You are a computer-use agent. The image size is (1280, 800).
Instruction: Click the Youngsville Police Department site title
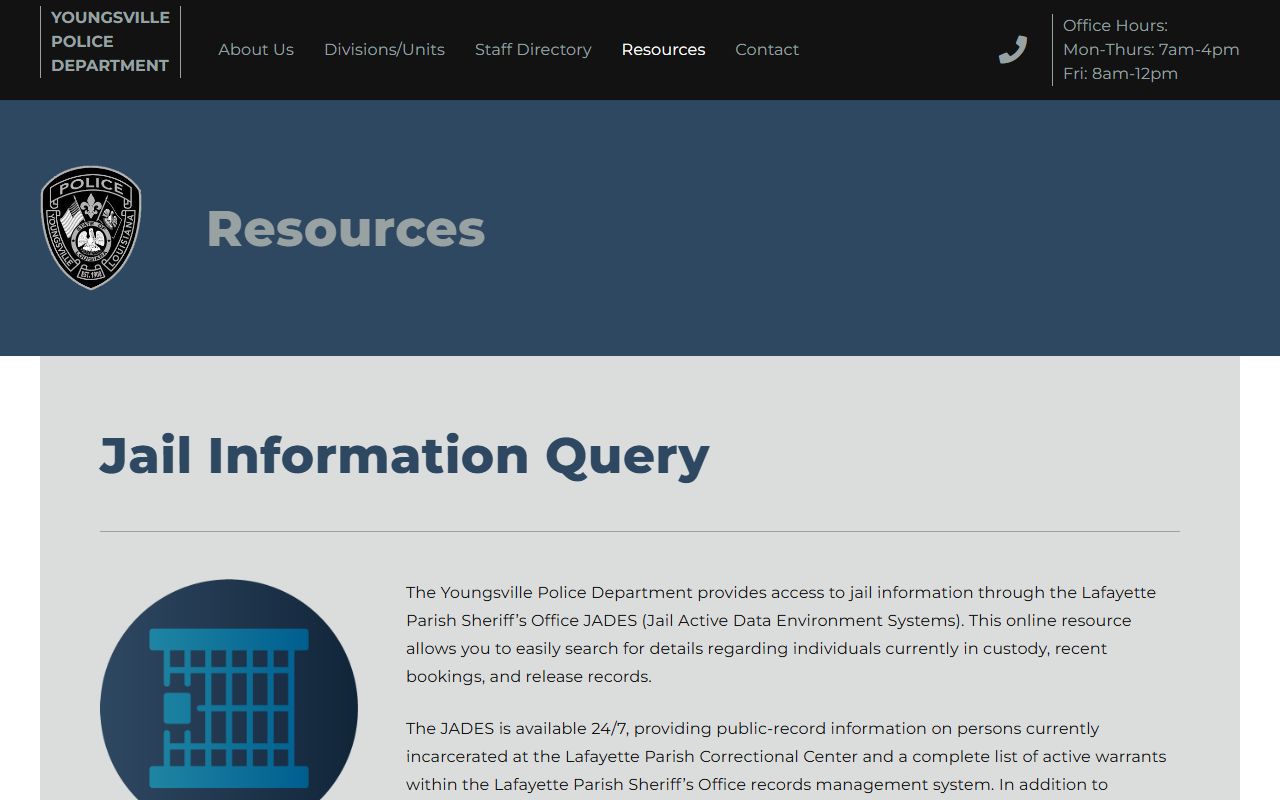110,42
